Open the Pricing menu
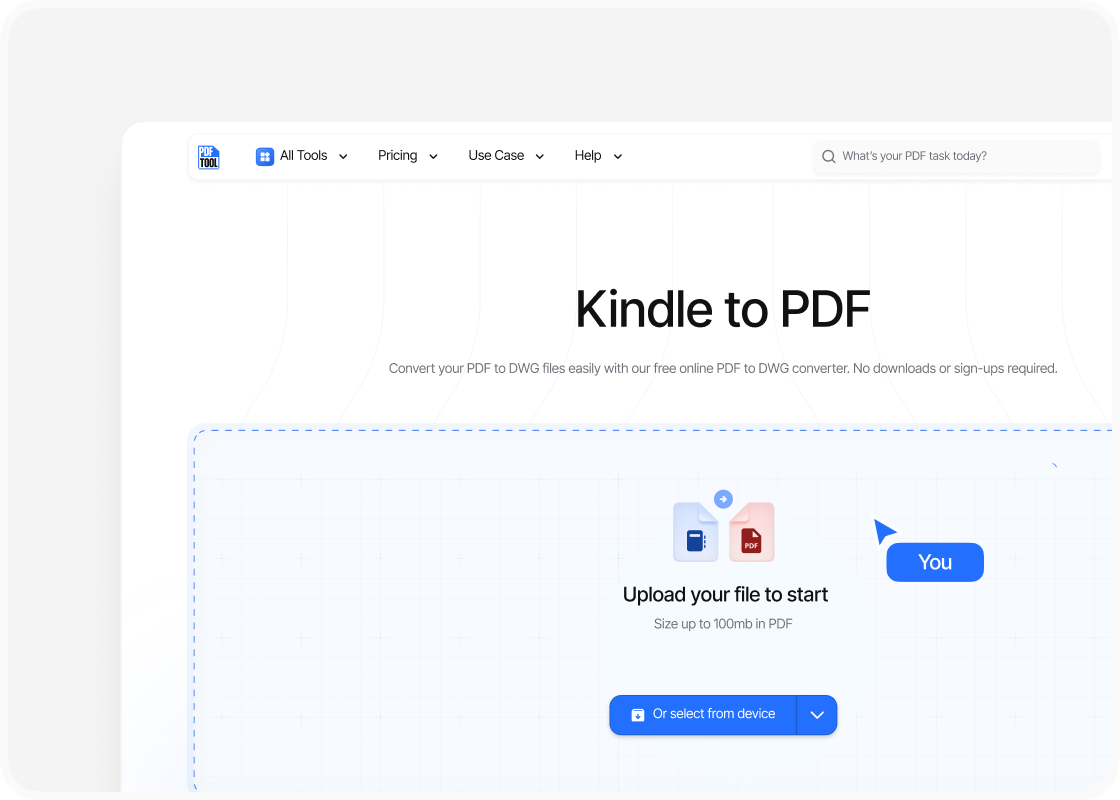The height and width of the screenshot is (800, 1120). point(407,156)
